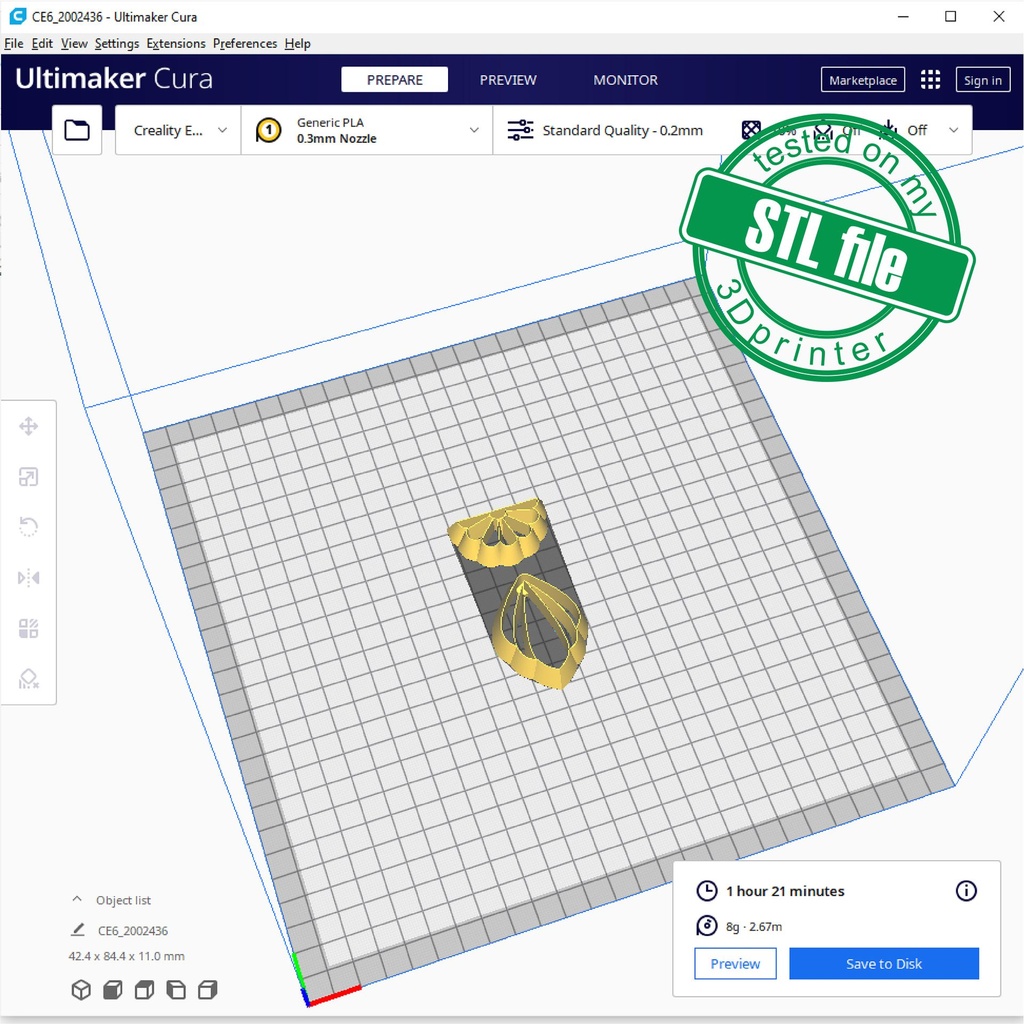Screen dimensions: 1024x1024
Task: Edit object name with pencil icon
Action: click(78, 930)
